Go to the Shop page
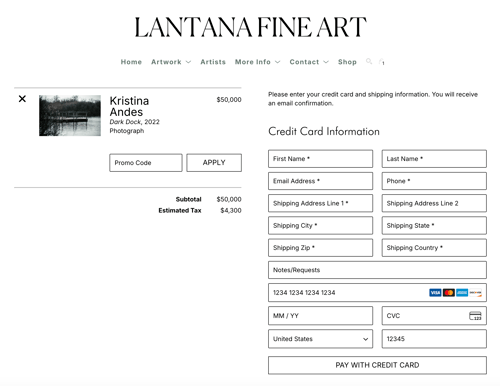500x386 pixels. point(347,62)
